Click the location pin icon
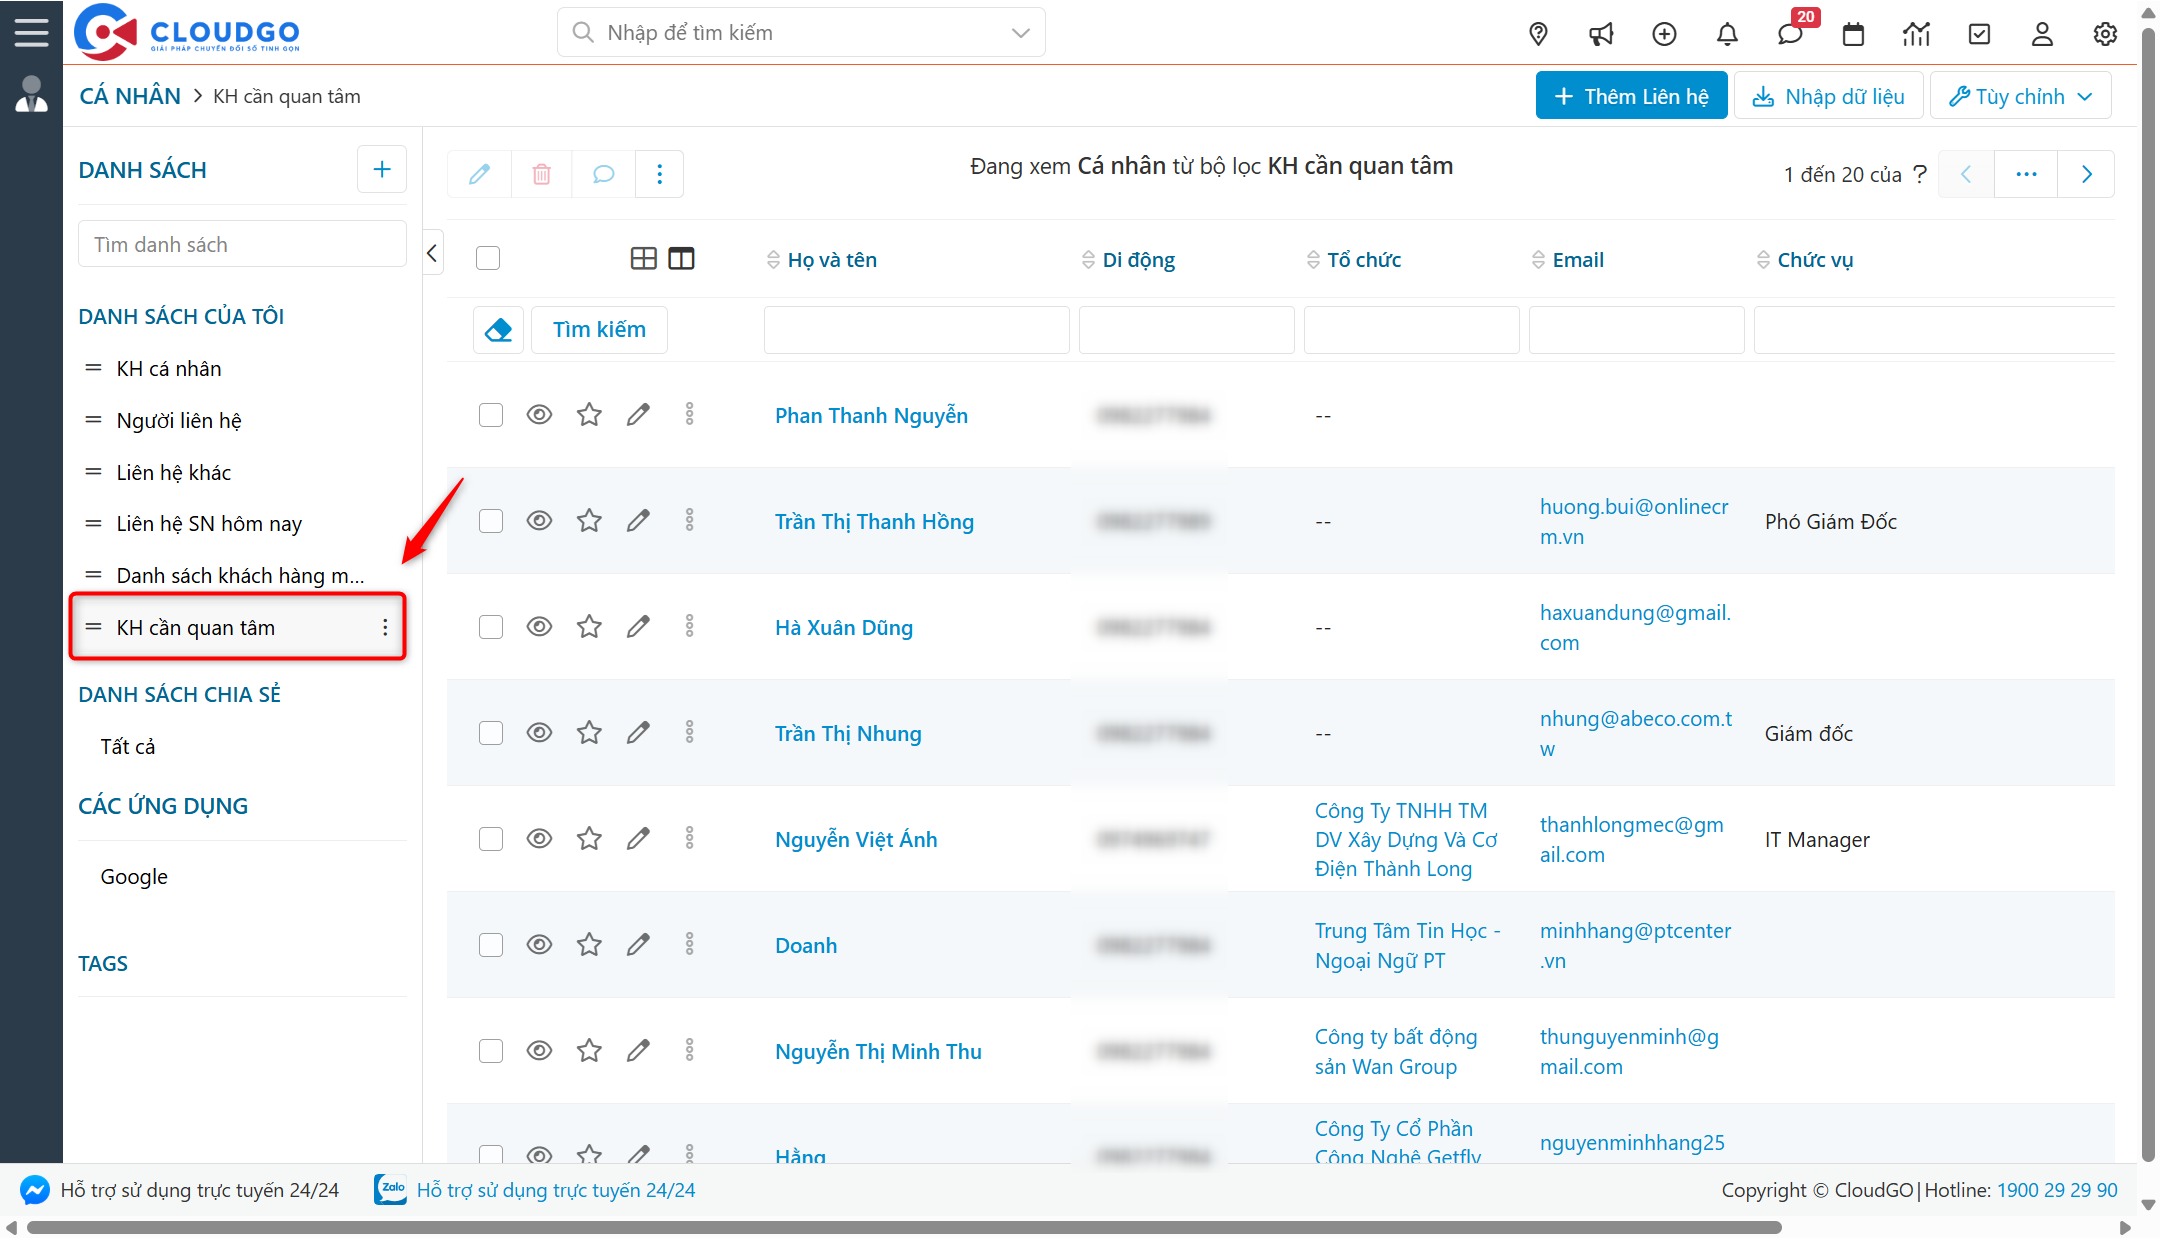 1538,34
